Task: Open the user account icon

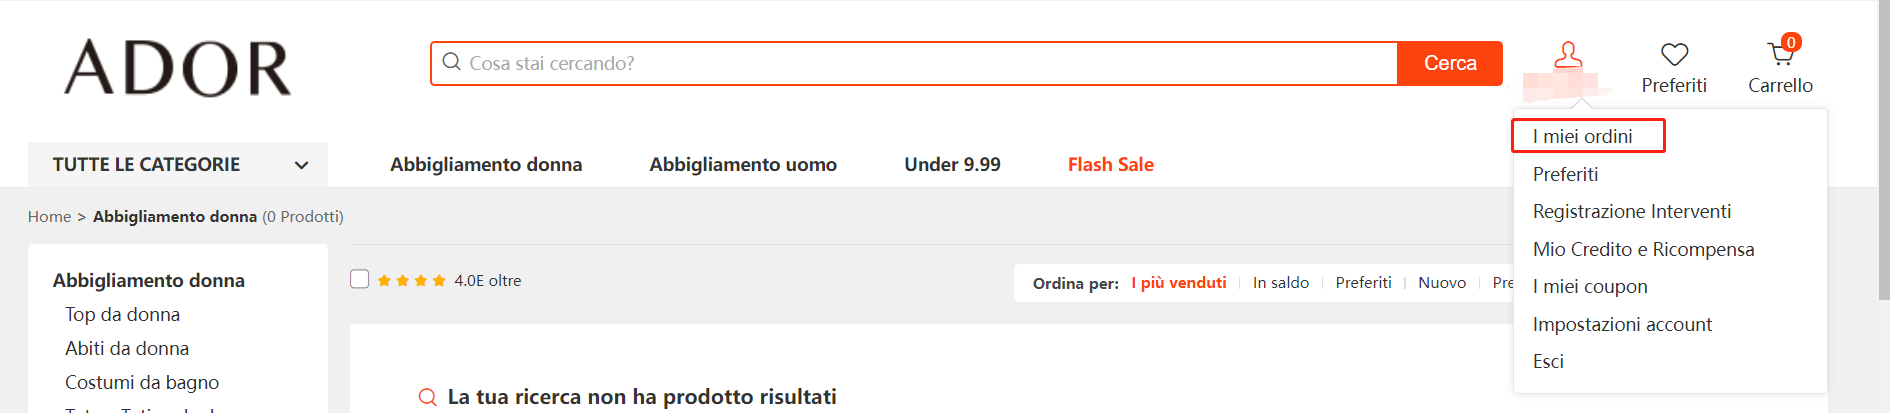Action: click(1568, 56)
